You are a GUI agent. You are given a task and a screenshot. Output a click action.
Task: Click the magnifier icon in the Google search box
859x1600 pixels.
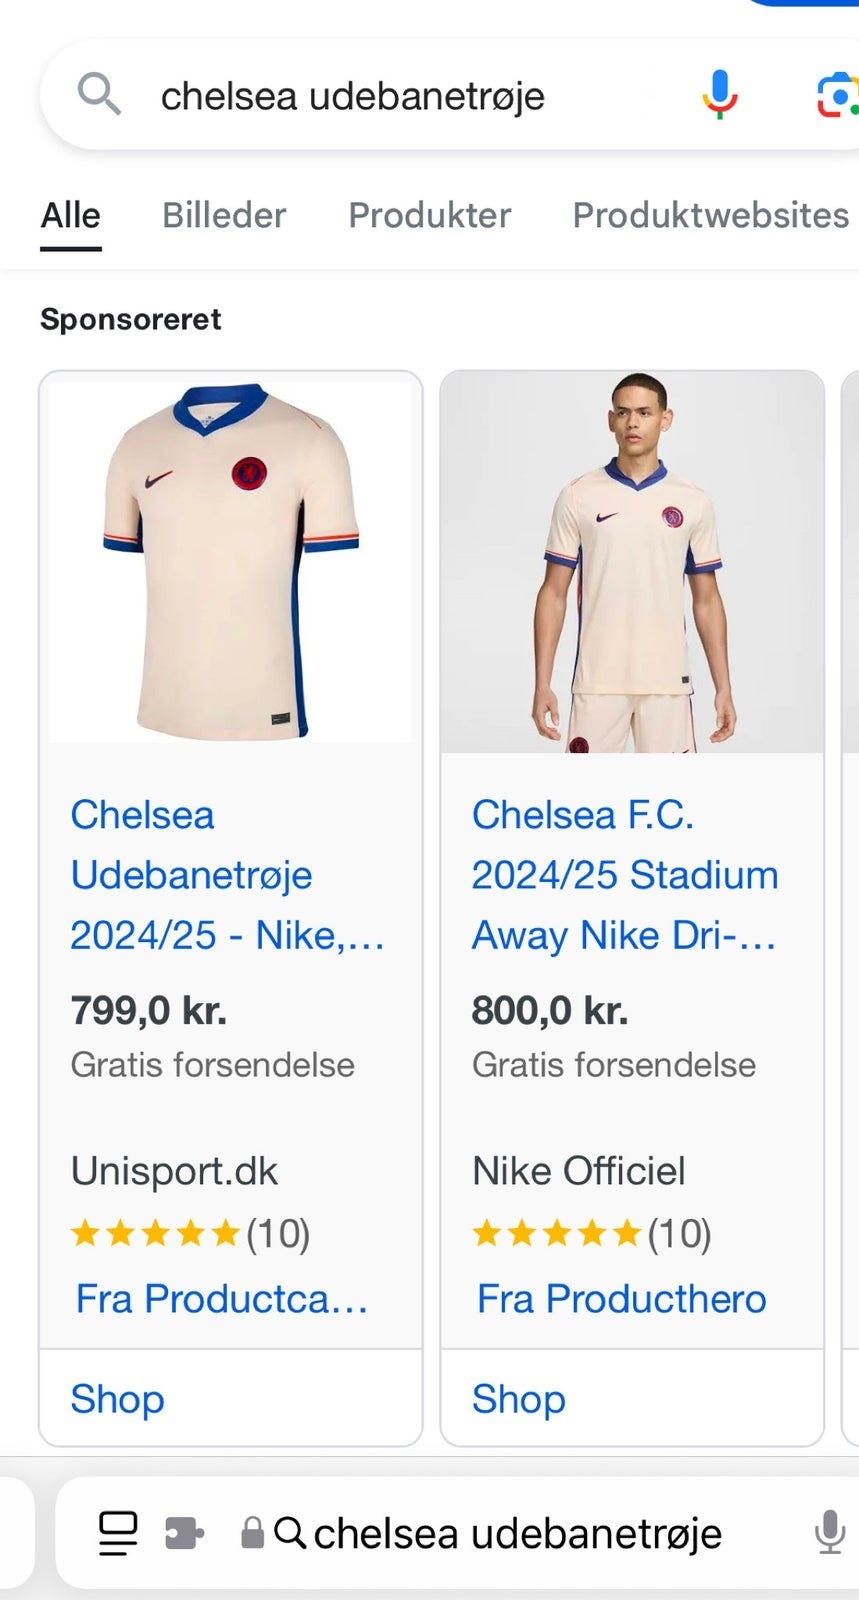(99, 95)
